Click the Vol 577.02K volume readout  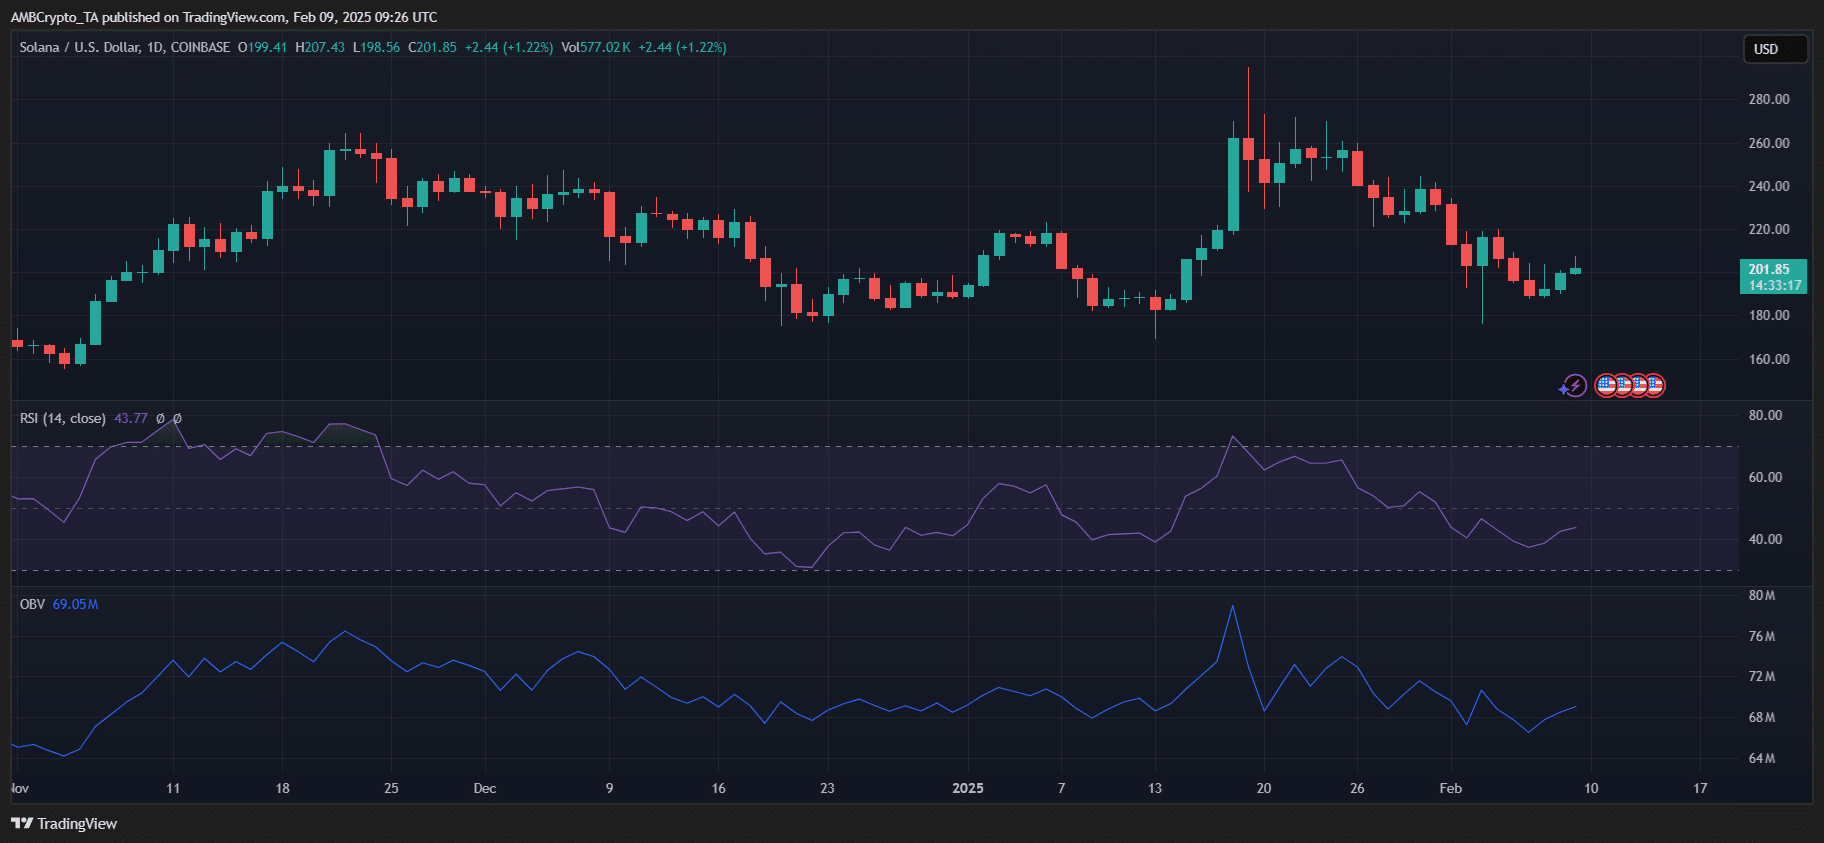point(596,47)
